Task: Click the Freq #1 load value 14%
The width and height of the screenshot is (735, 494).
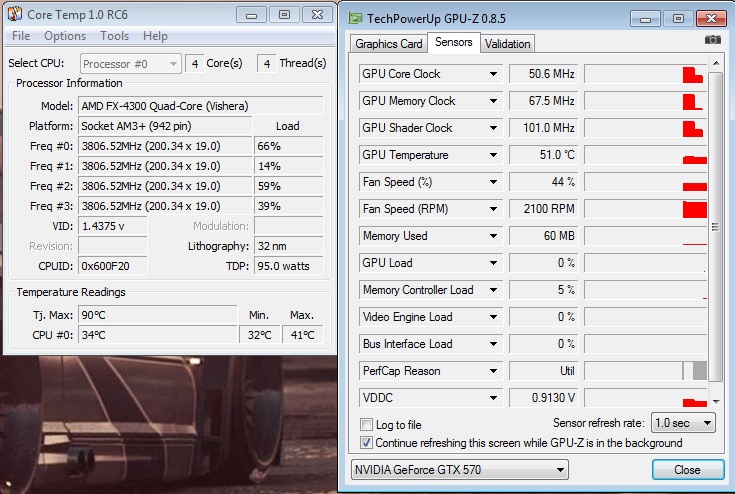Action: click(289, 166)
